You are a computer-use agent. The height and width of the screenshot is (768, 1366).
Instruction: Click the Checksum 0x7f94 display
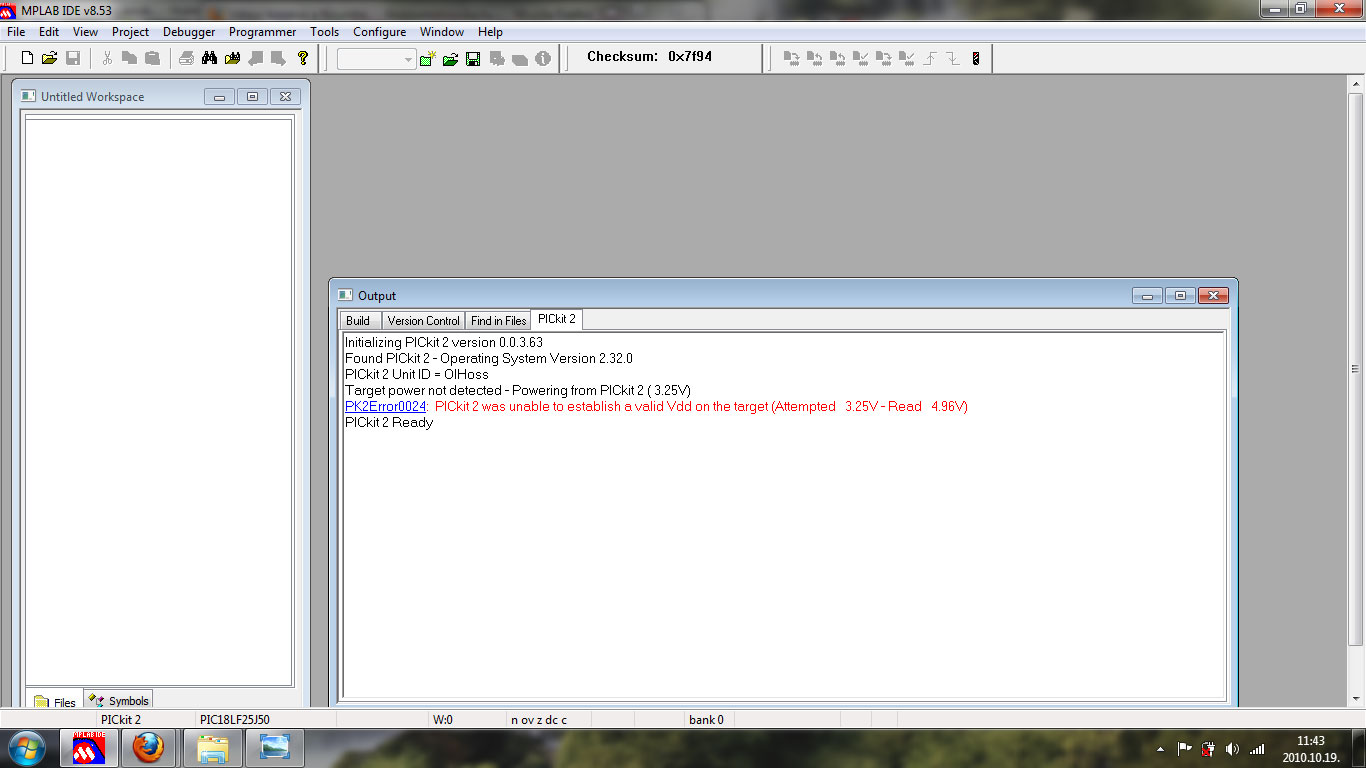tap(650, 57)
